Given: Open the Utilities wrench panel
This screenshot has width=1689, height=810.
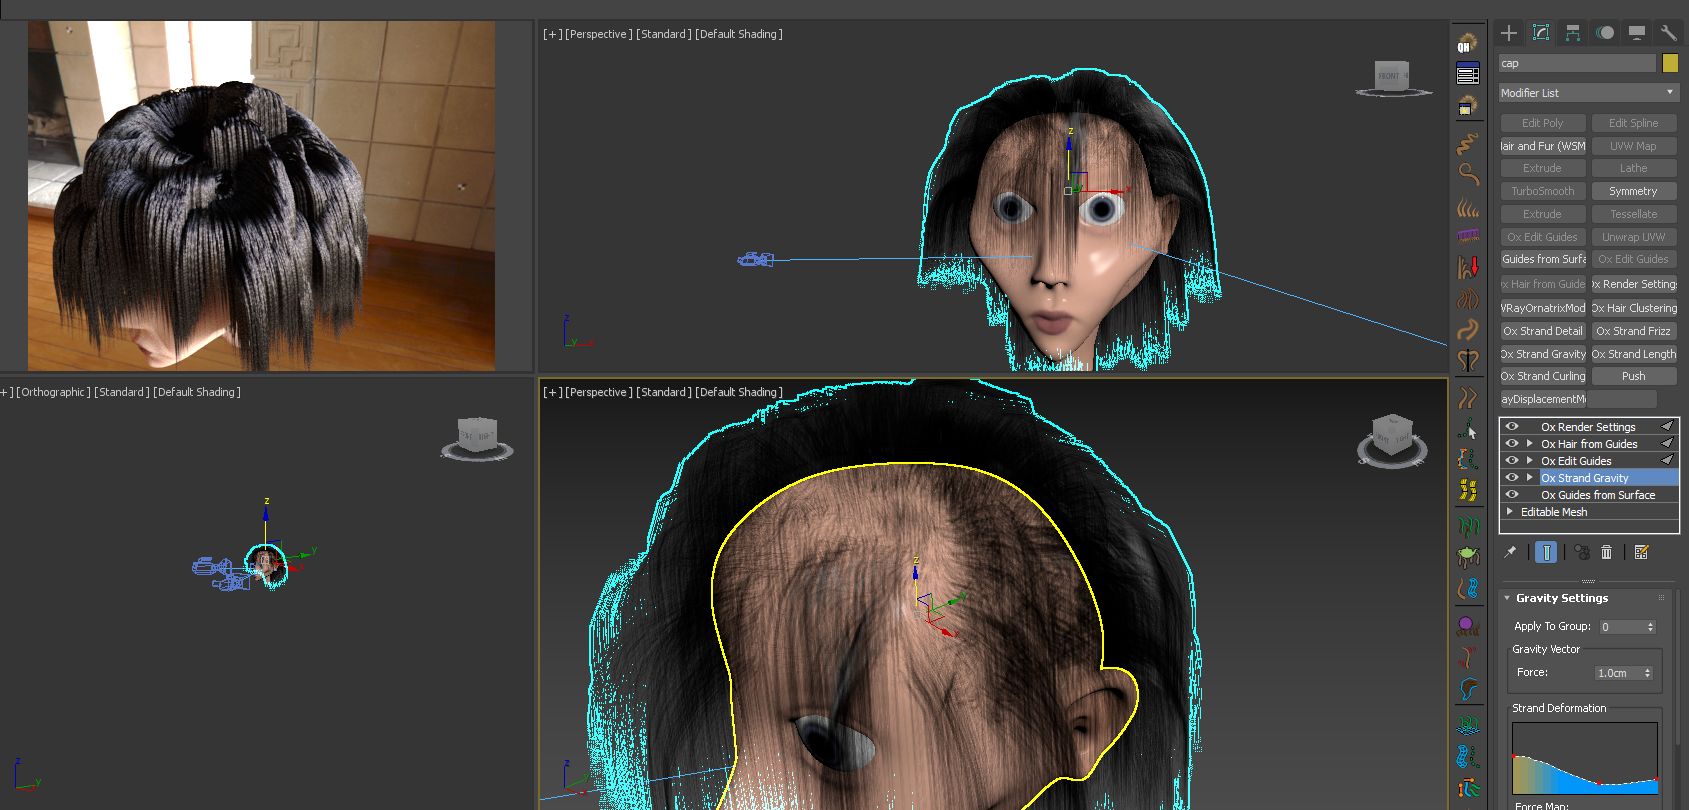Looking at the screenshot, I should [x=1668, y=33].
